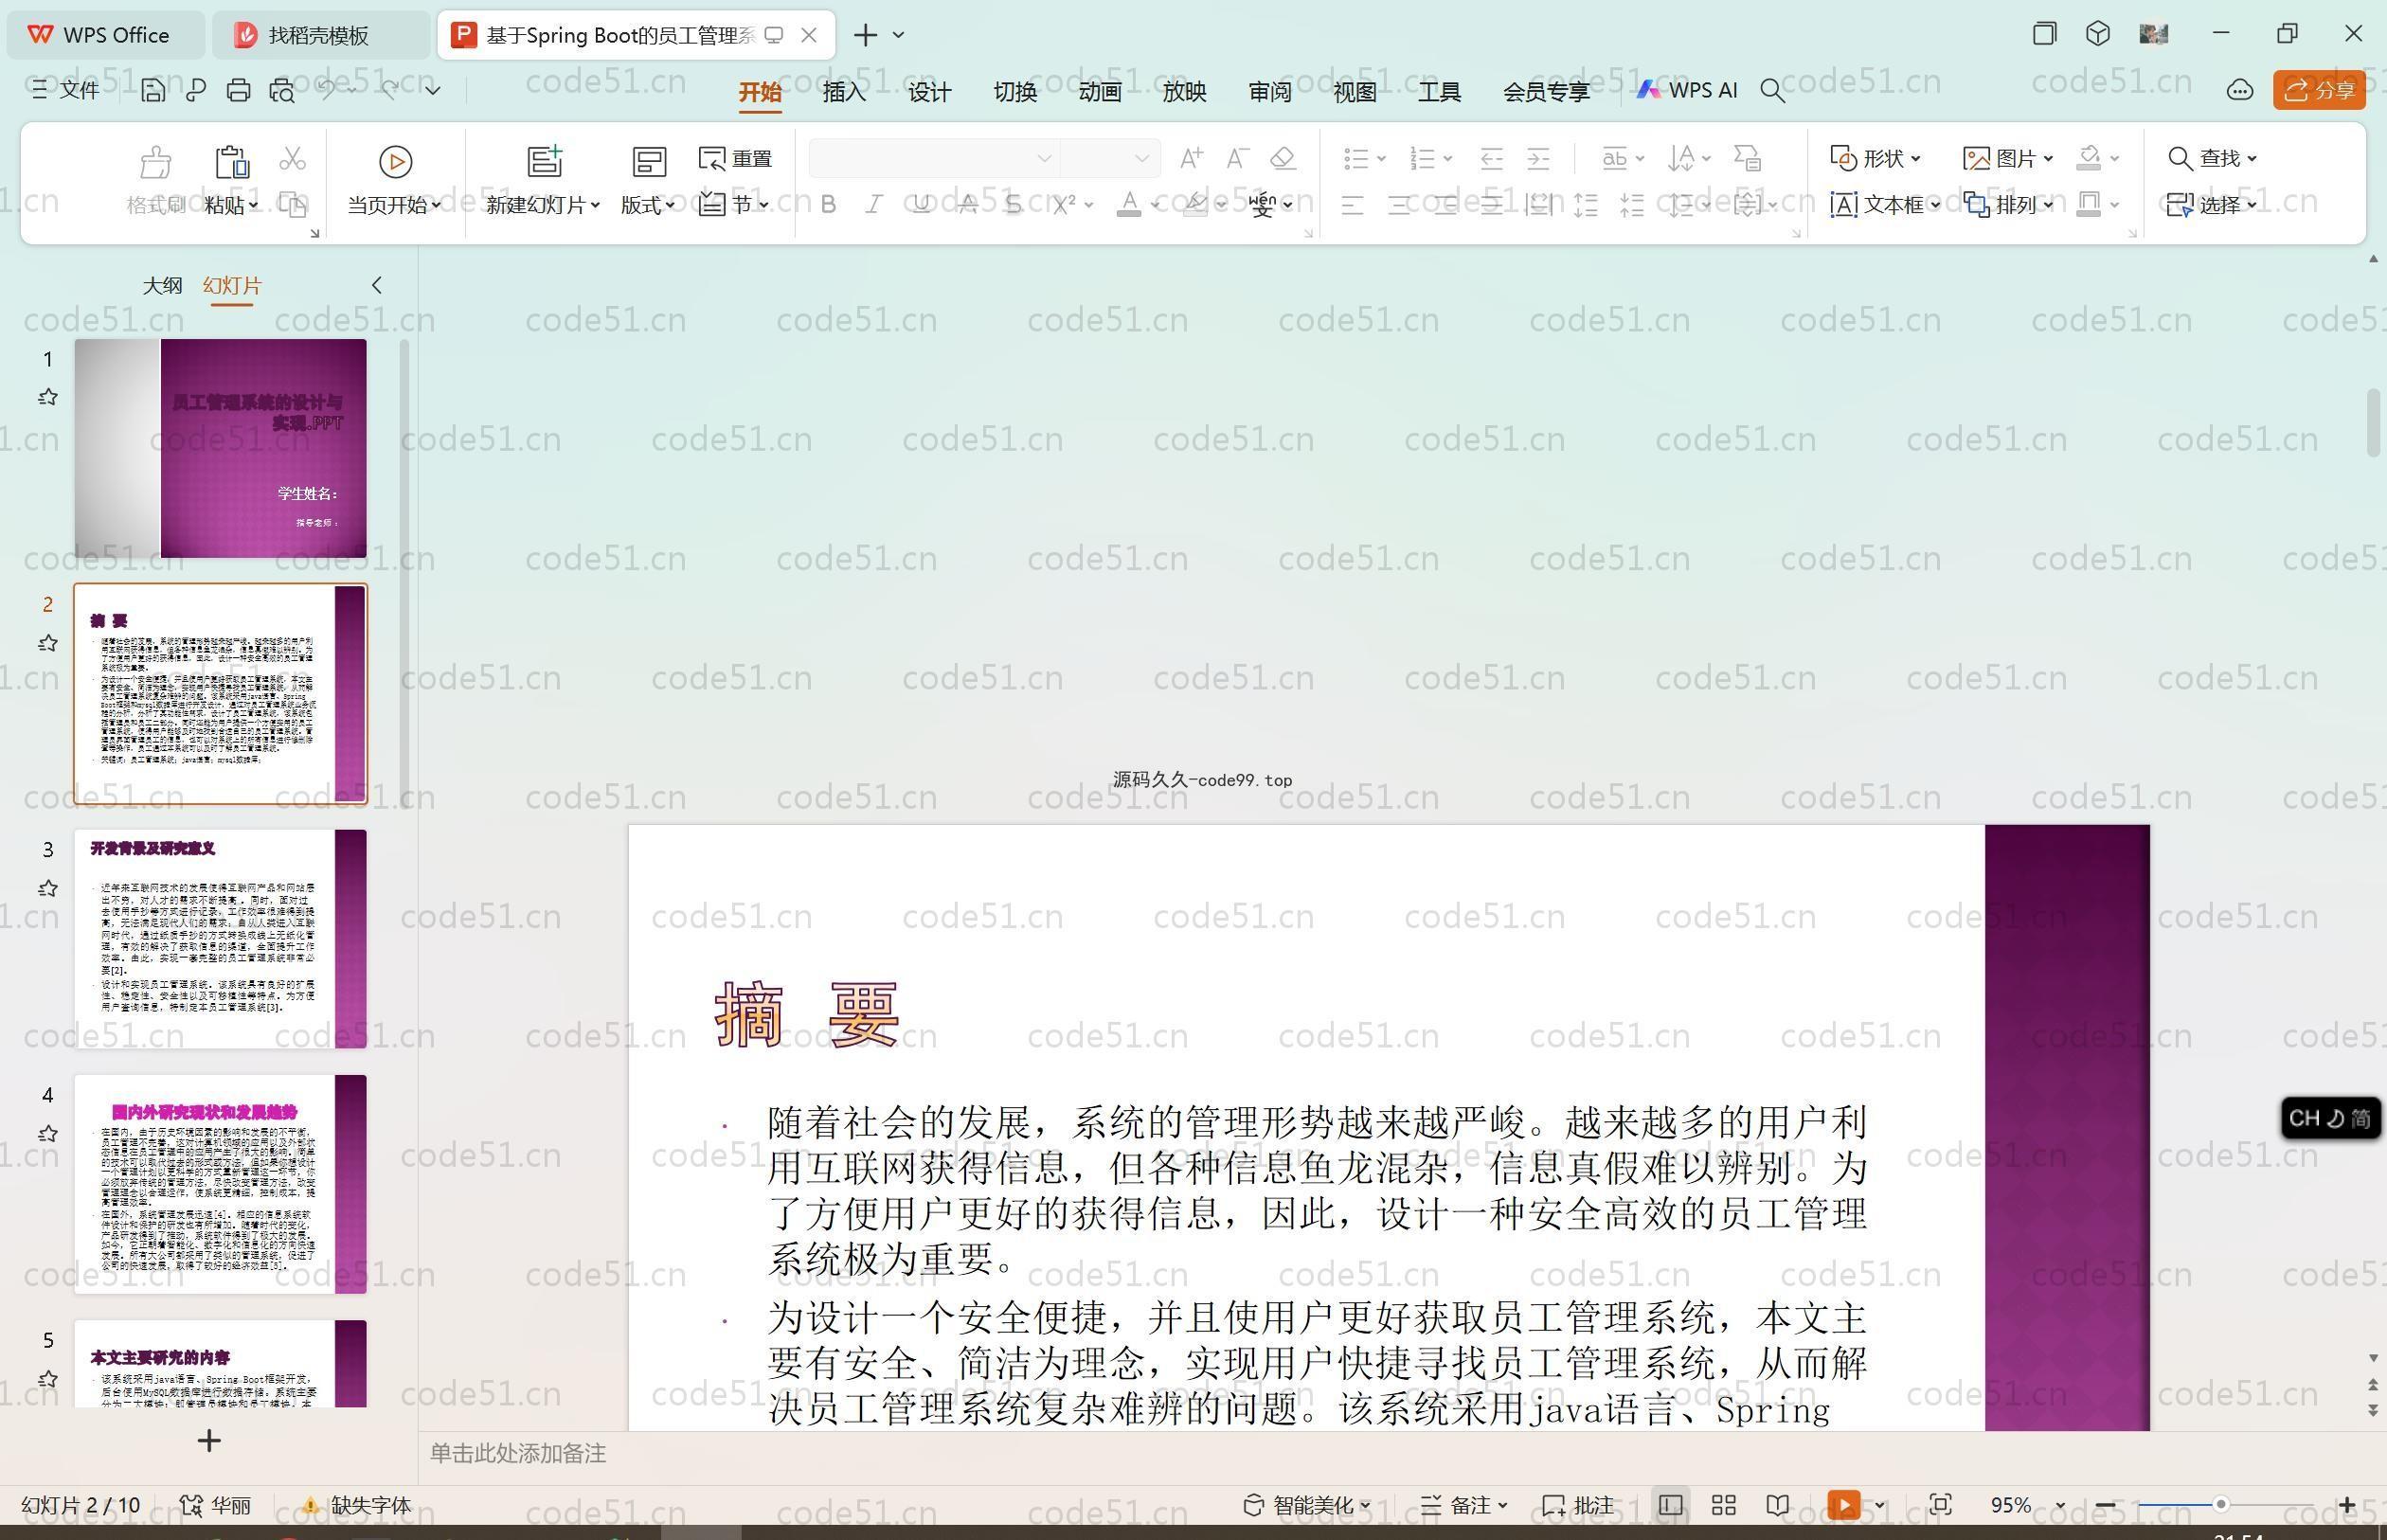Collapse the slide thumbnail panel chevron
Screen dimensions: 2387x1540
[377, 285]
